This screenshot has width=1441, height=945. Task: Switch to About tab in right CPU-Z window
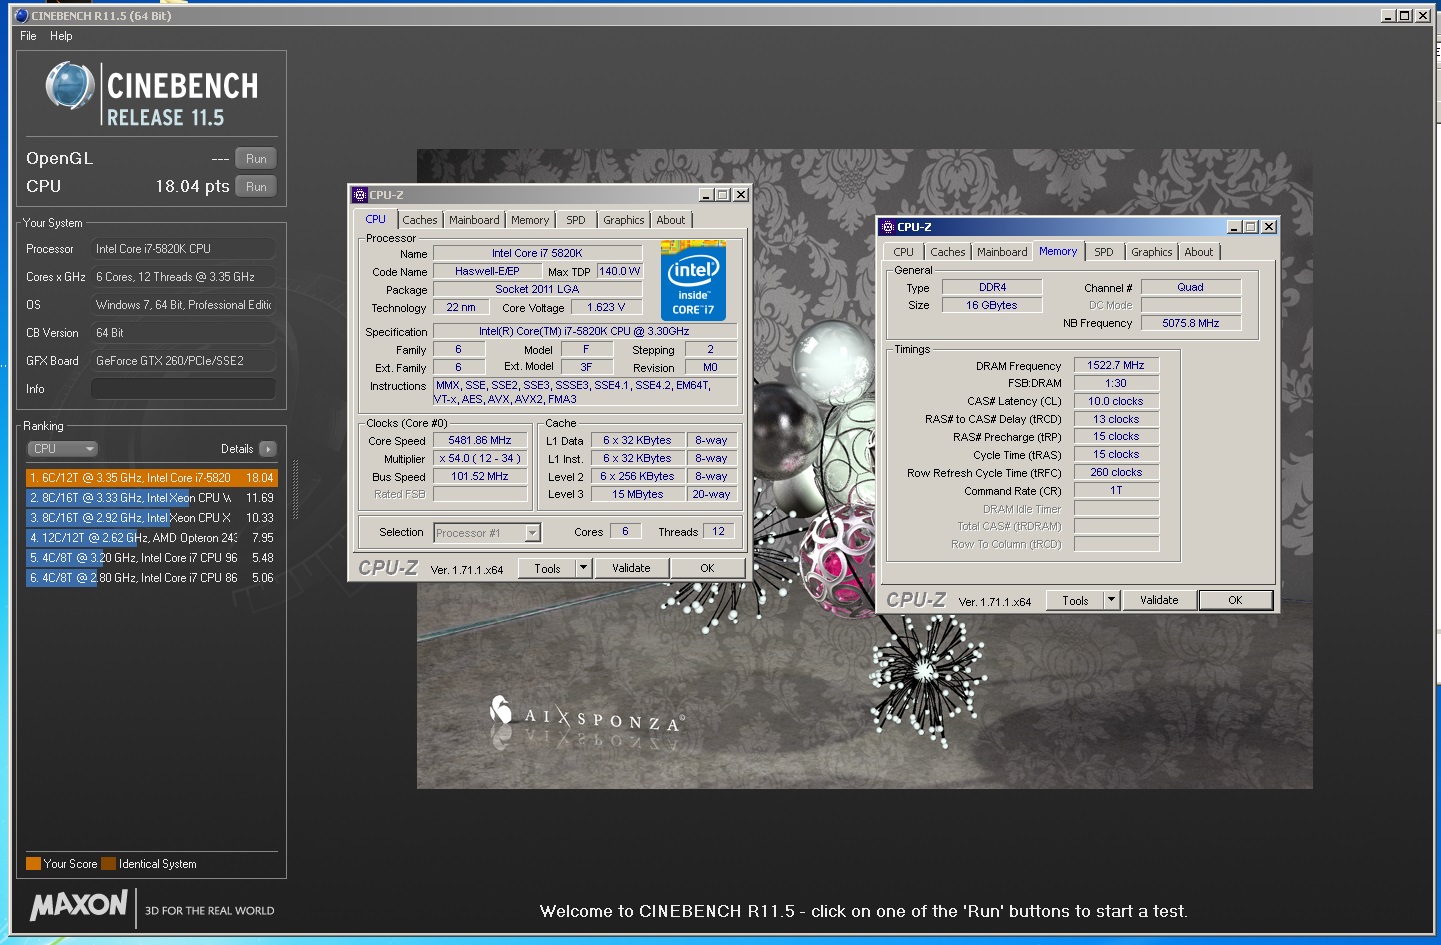point(1199,252)
